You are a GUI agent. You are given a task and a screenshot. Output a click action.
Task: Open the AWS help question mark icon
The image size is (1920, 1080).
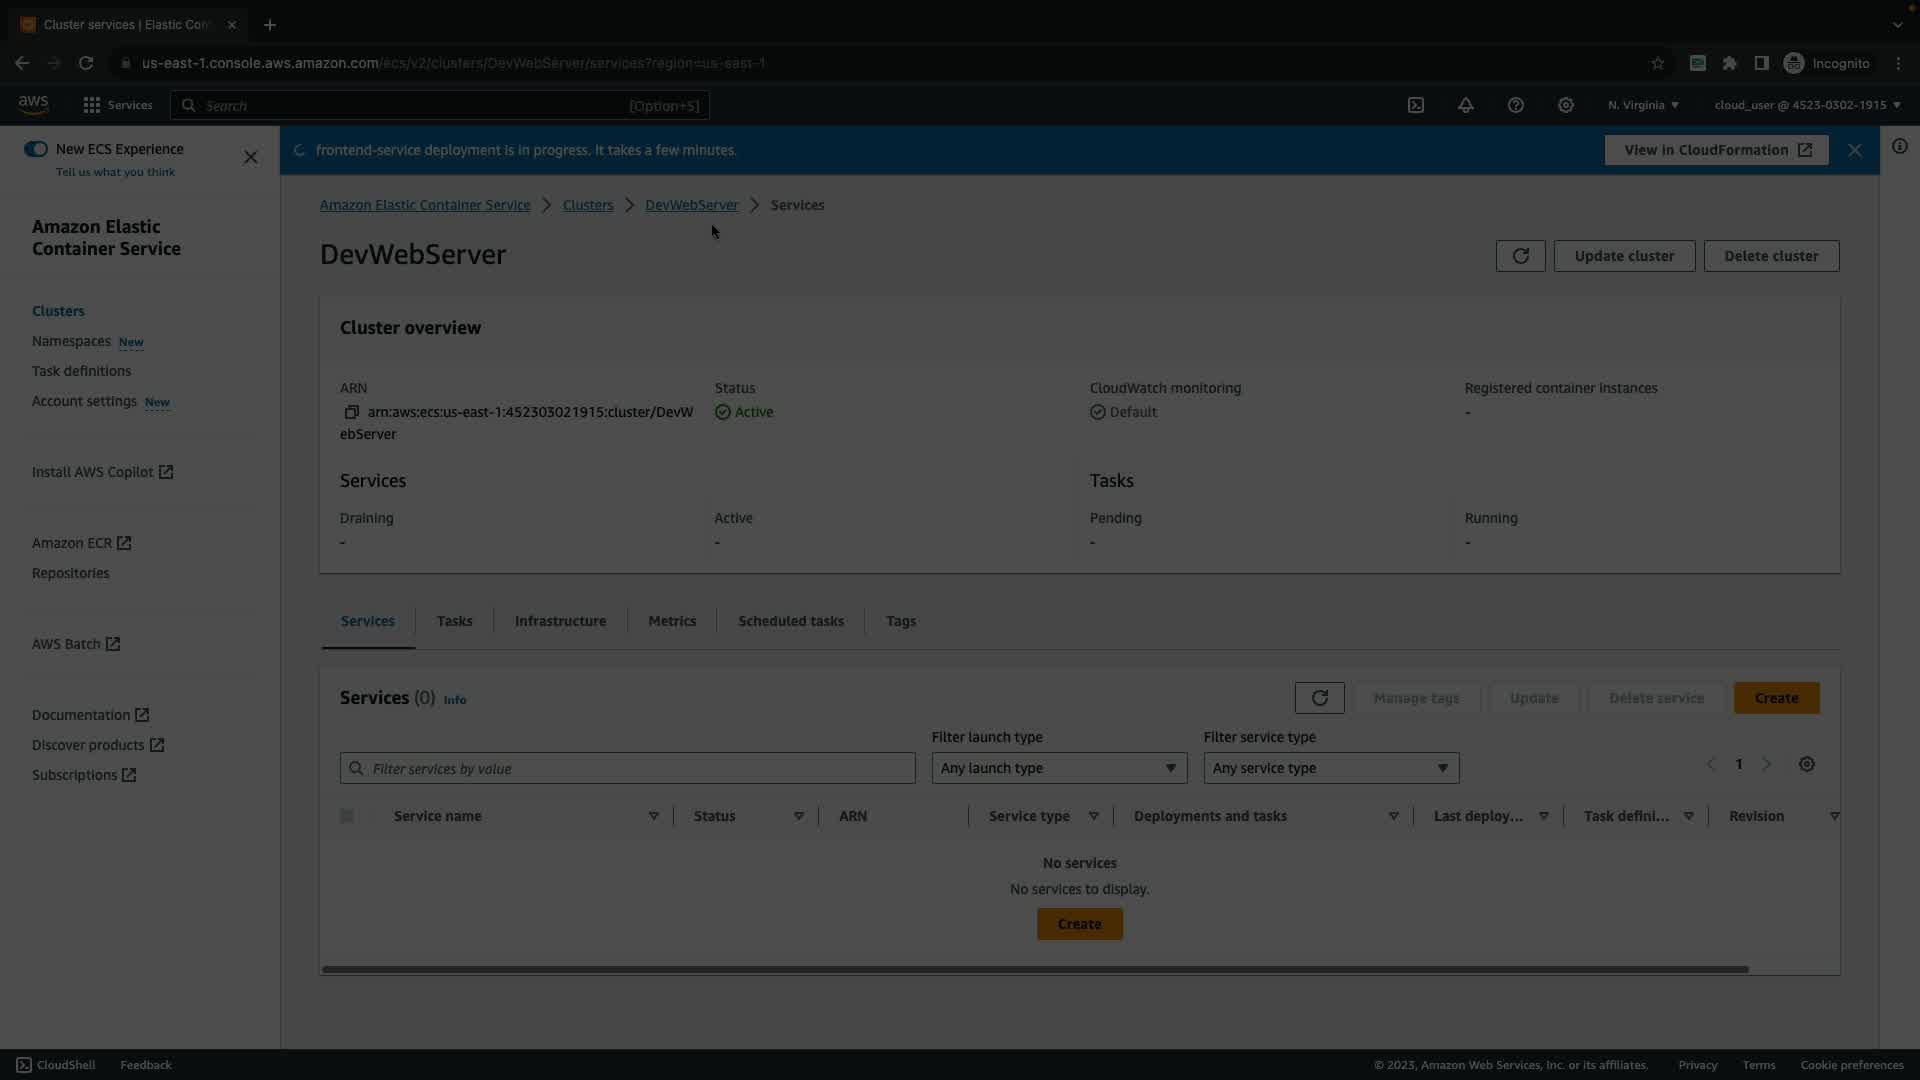click(1516, 105)
